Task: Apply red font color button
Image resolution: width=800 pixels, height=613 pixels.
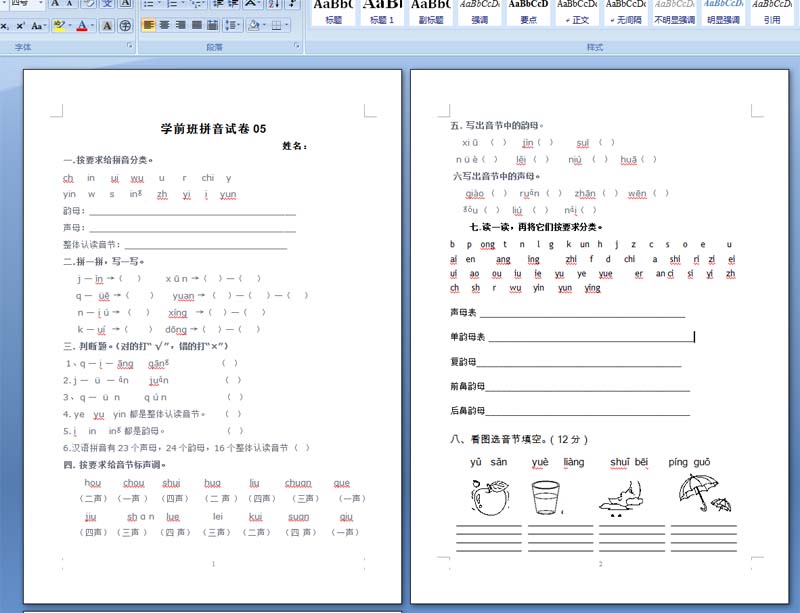Action: coord(82,26)
